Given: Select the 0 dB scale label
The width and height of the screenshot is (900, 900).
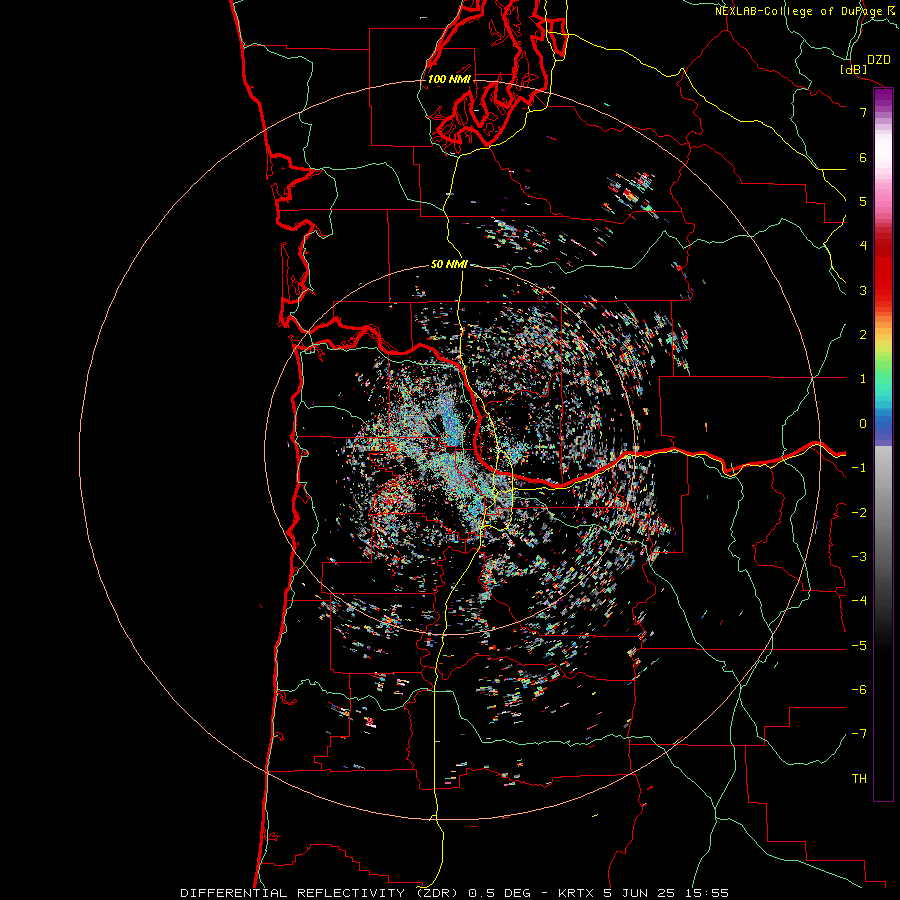Looking at the screenshot, I should (863, 424).
